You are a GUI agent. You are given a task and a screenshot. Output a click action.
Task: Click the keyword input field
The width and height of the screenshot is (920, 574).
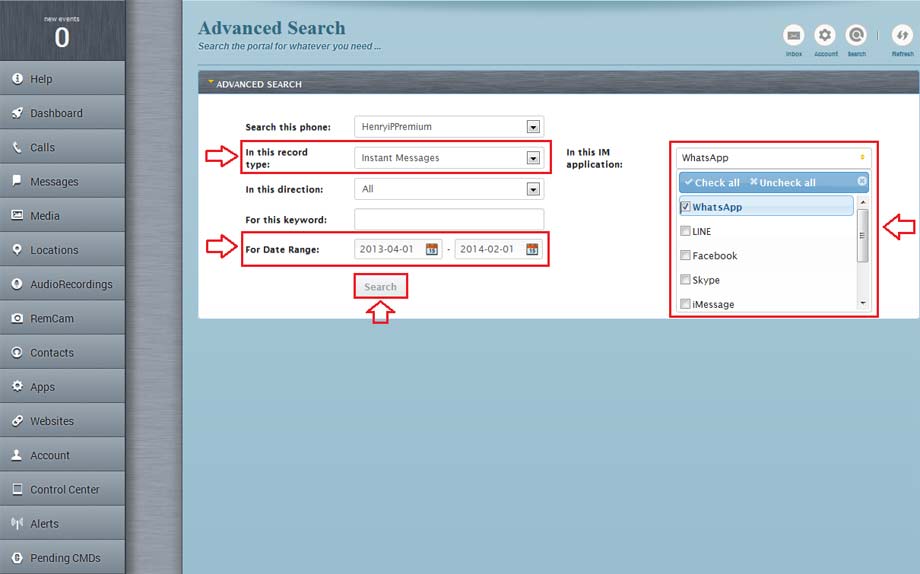pyautogui.click(x=449, y=220)
